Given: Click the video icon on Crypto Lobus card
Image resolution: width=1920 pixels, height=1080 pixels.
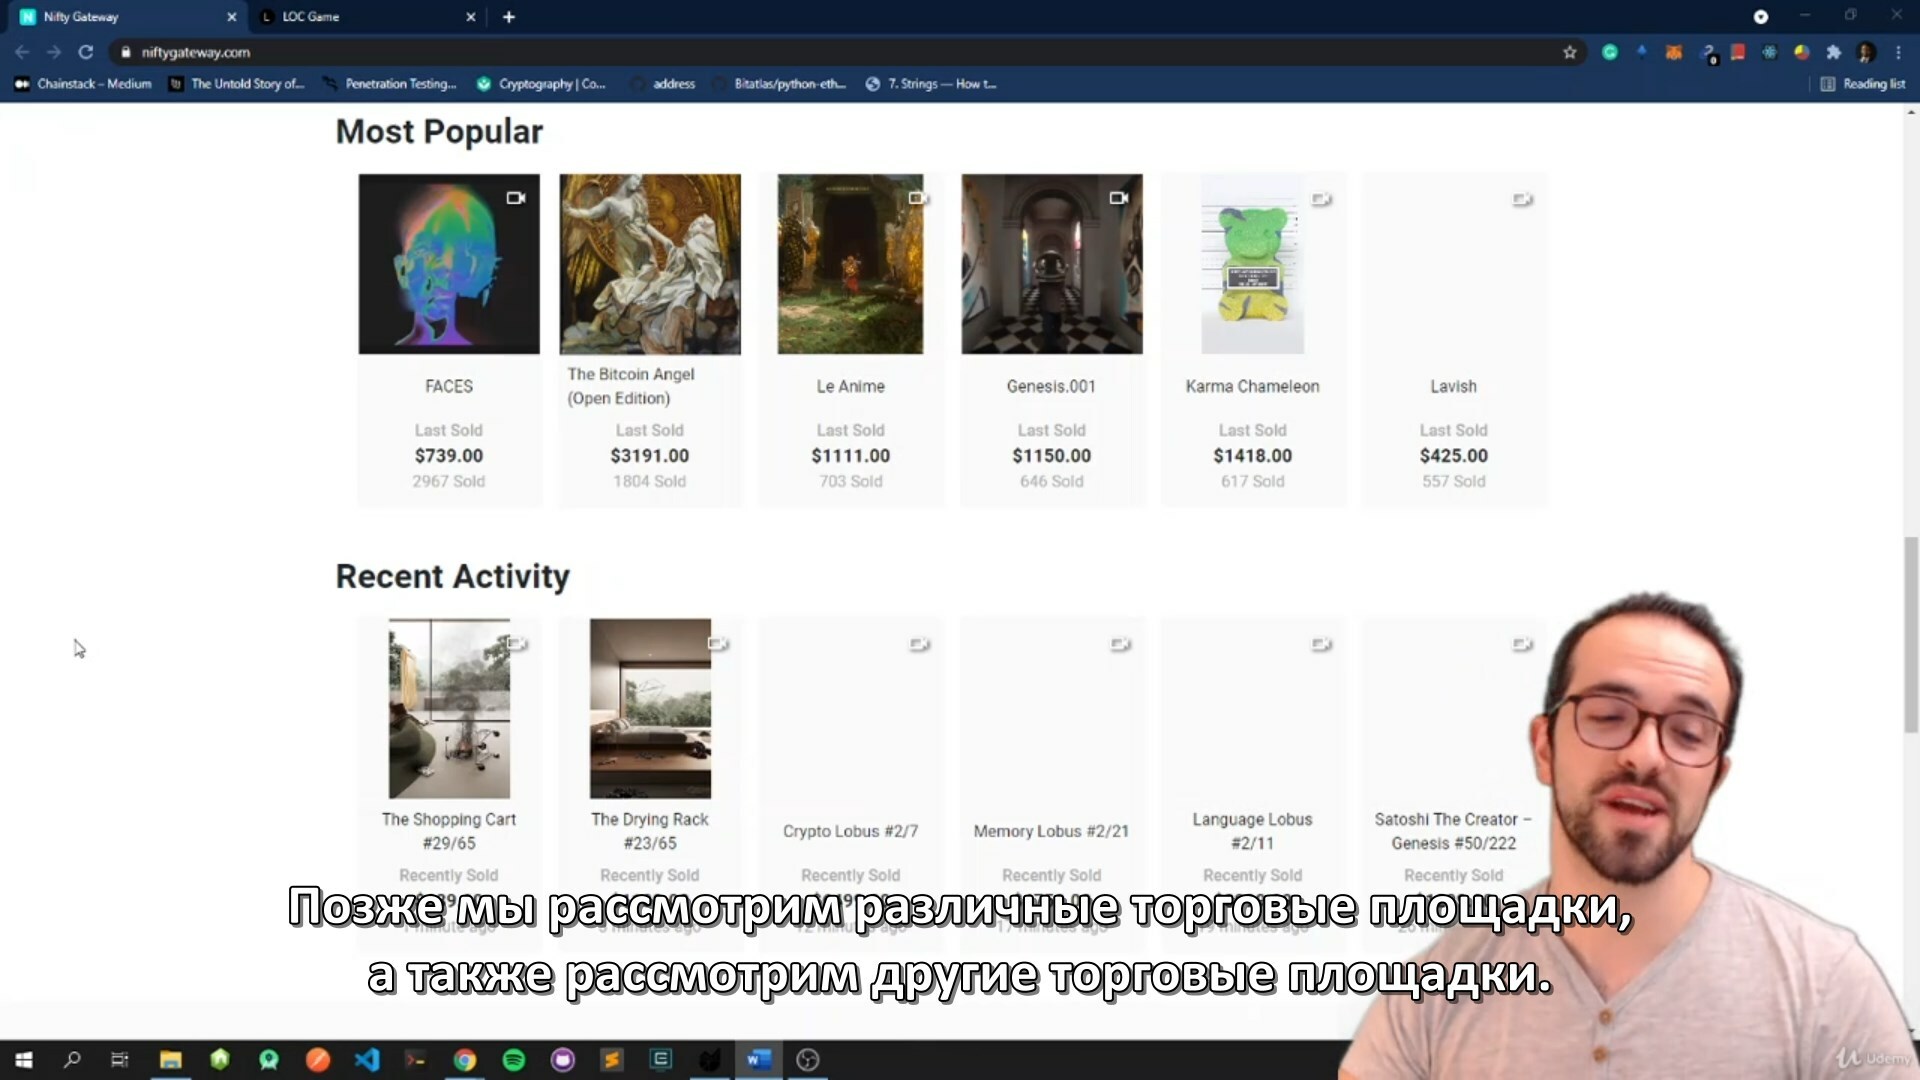Looking at the screenshot, I should pyautogui.click(x=920, y=644).
